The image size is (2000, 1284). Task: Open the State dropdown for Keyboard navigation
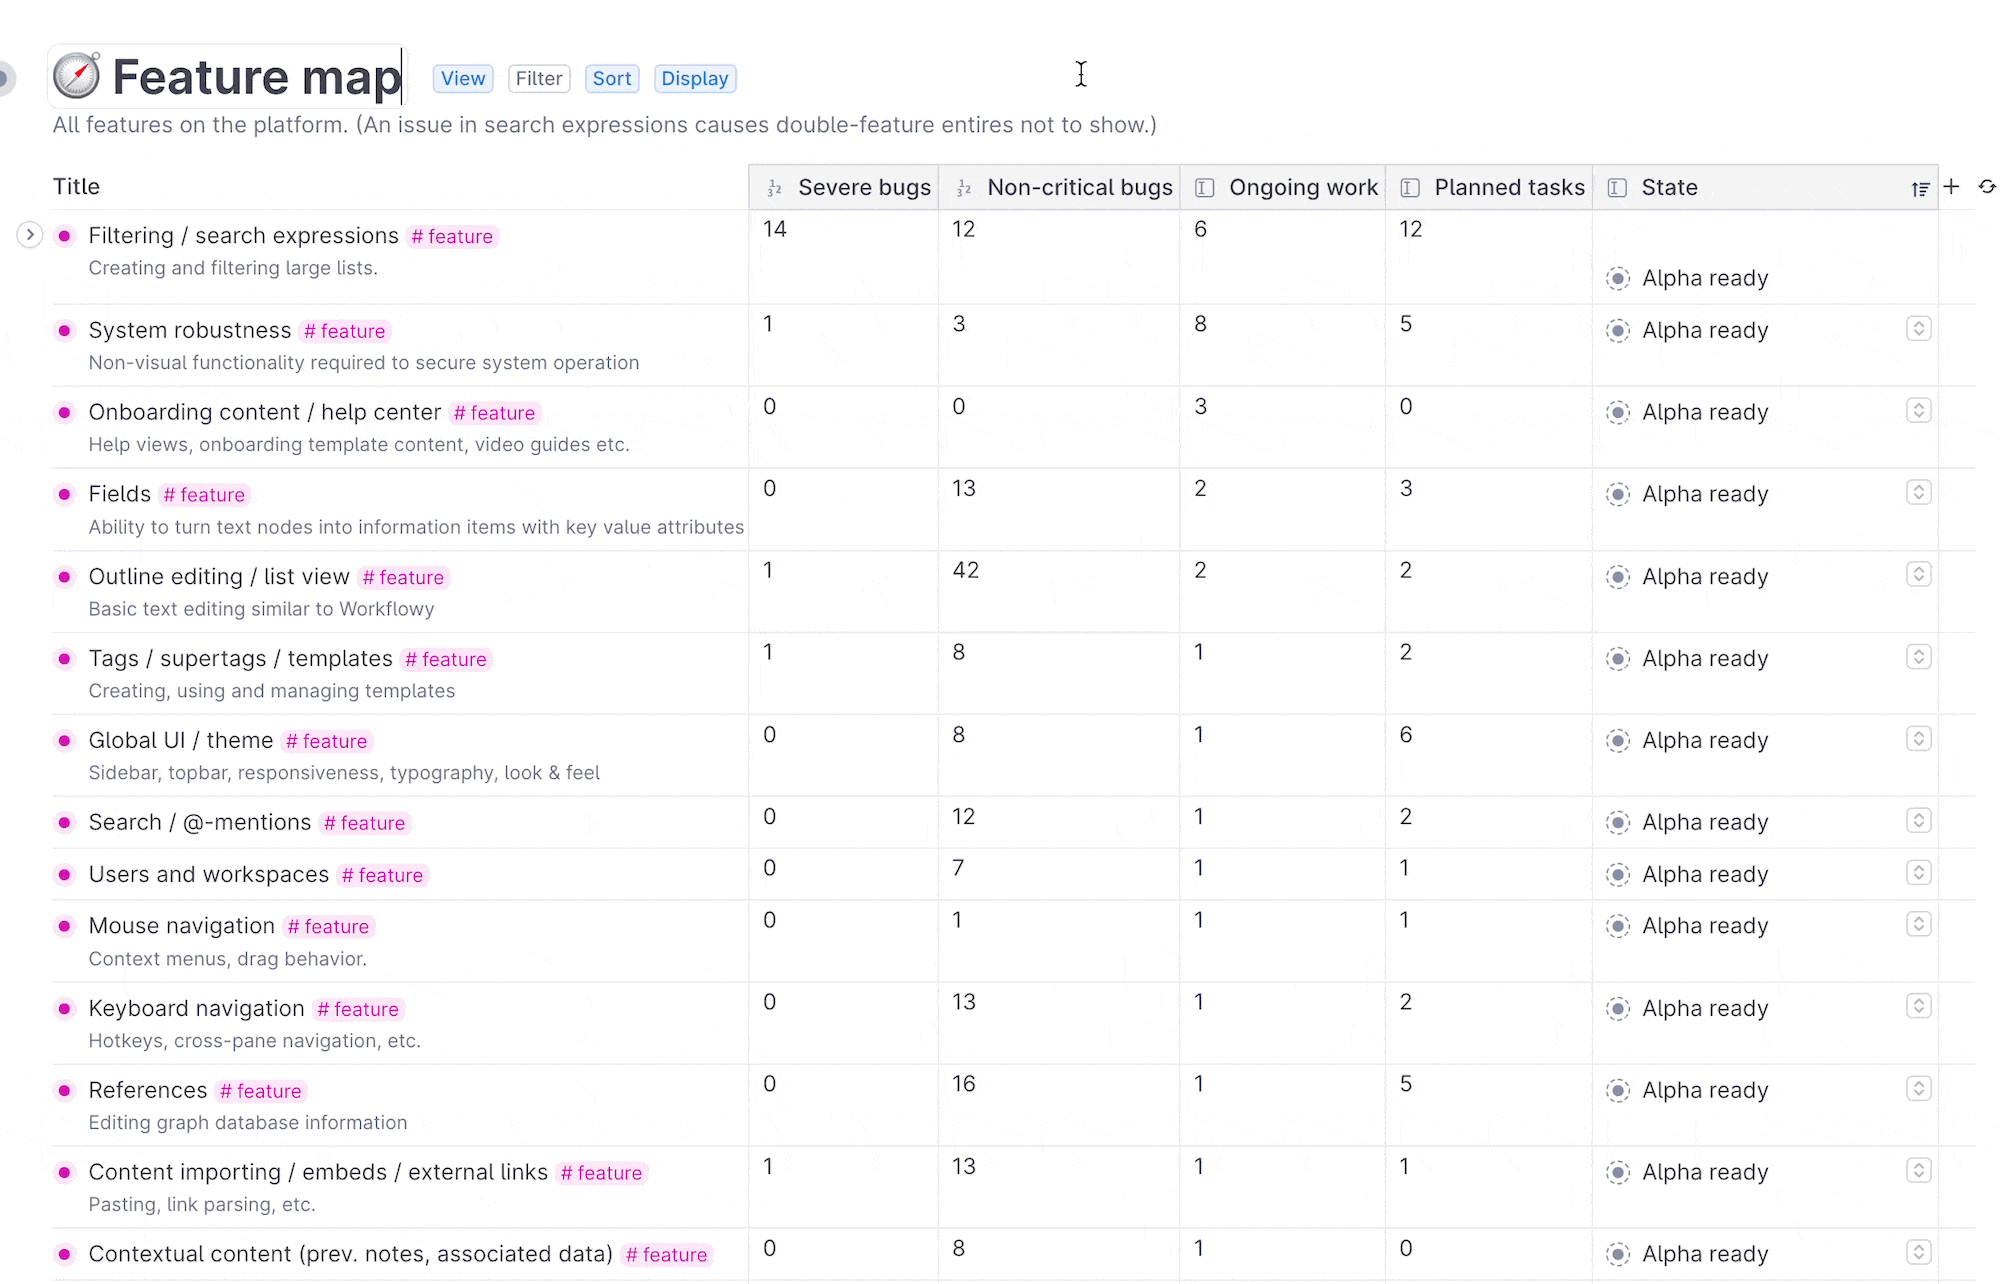[x=1918, y=1006]
